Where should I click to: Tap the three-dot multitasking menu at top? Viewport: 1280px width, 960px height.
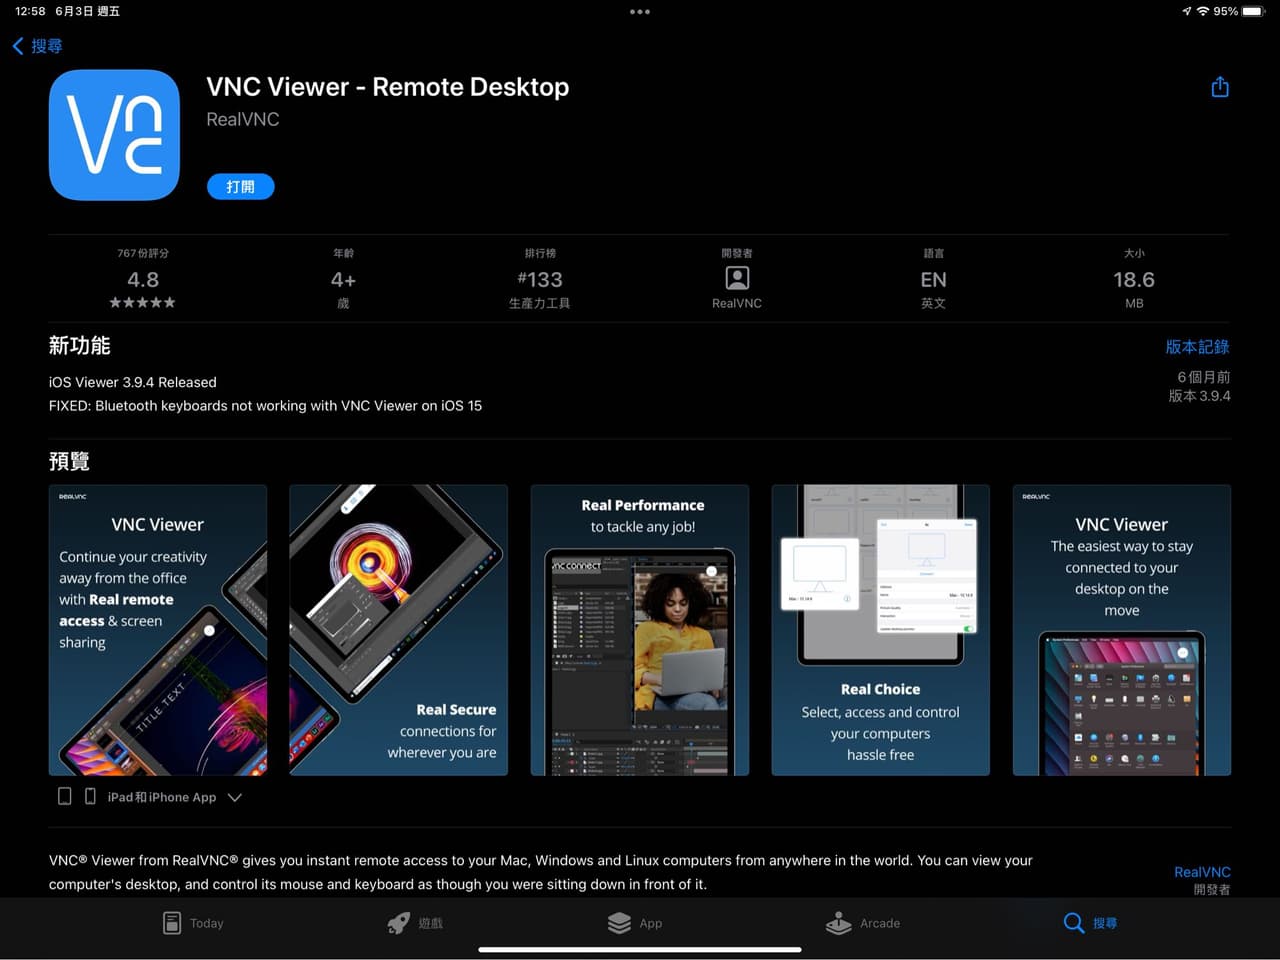[x=640, y=12]
